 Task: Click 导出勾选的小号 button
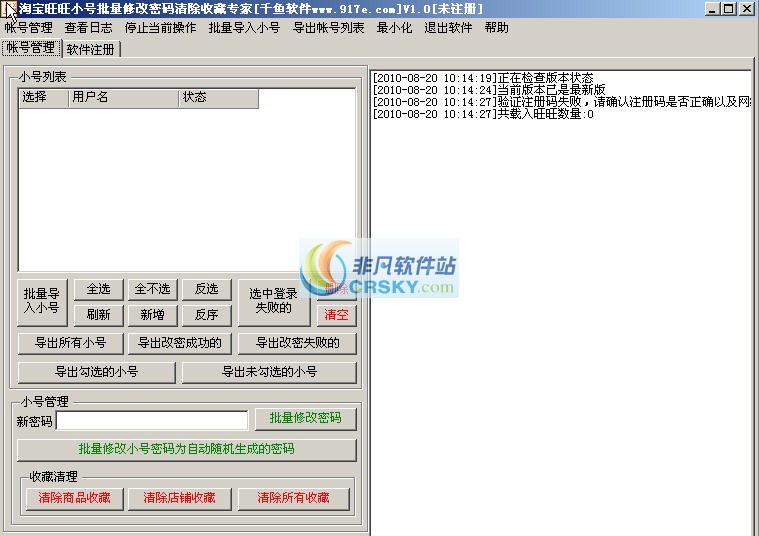96,372
